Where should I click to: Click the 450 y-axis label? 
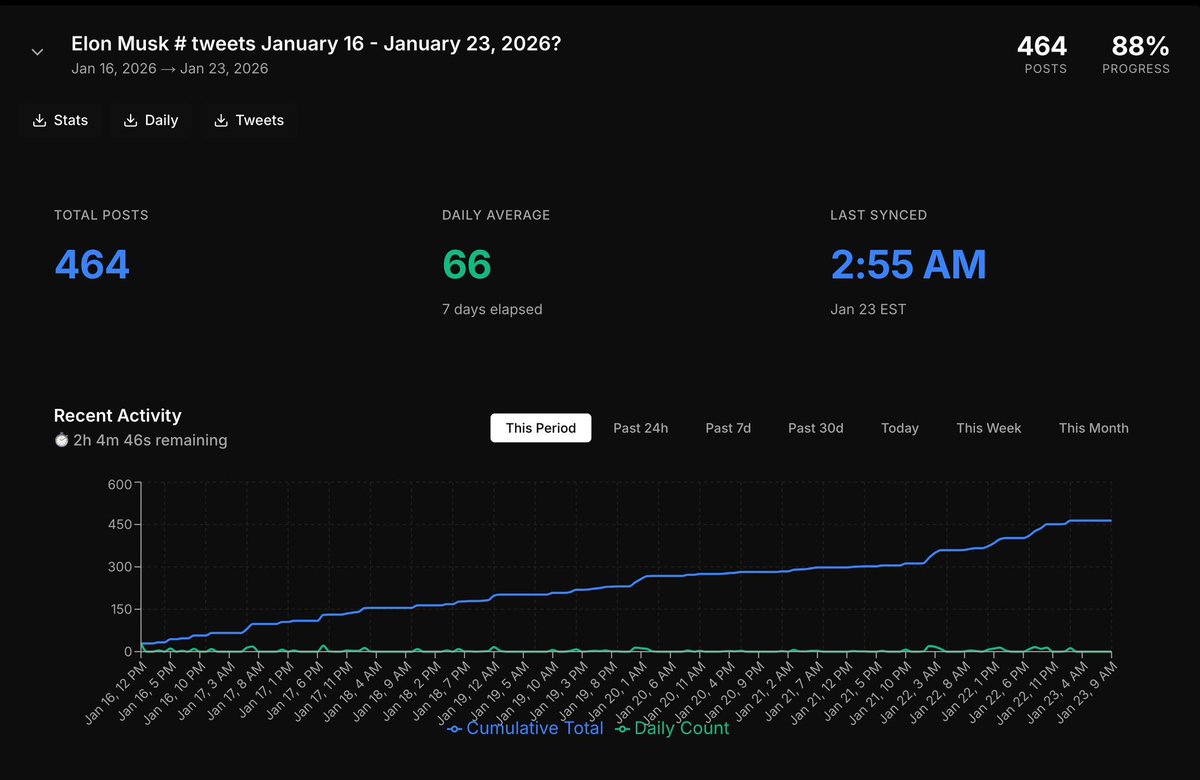tap(120, 525)
